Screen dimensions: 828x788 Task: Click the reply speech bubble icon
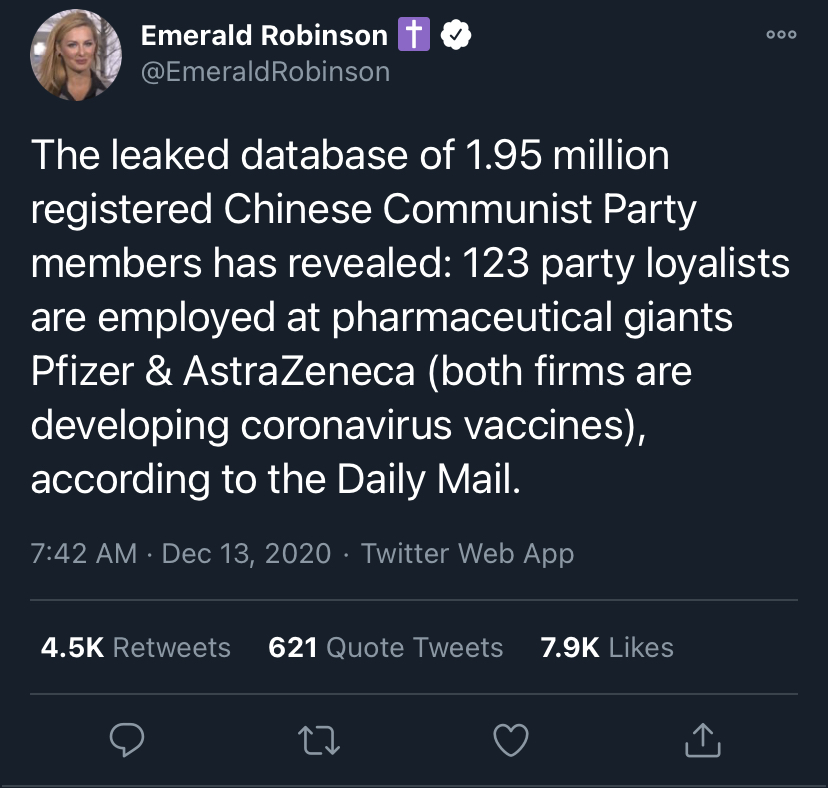click(x=128, y=740)
